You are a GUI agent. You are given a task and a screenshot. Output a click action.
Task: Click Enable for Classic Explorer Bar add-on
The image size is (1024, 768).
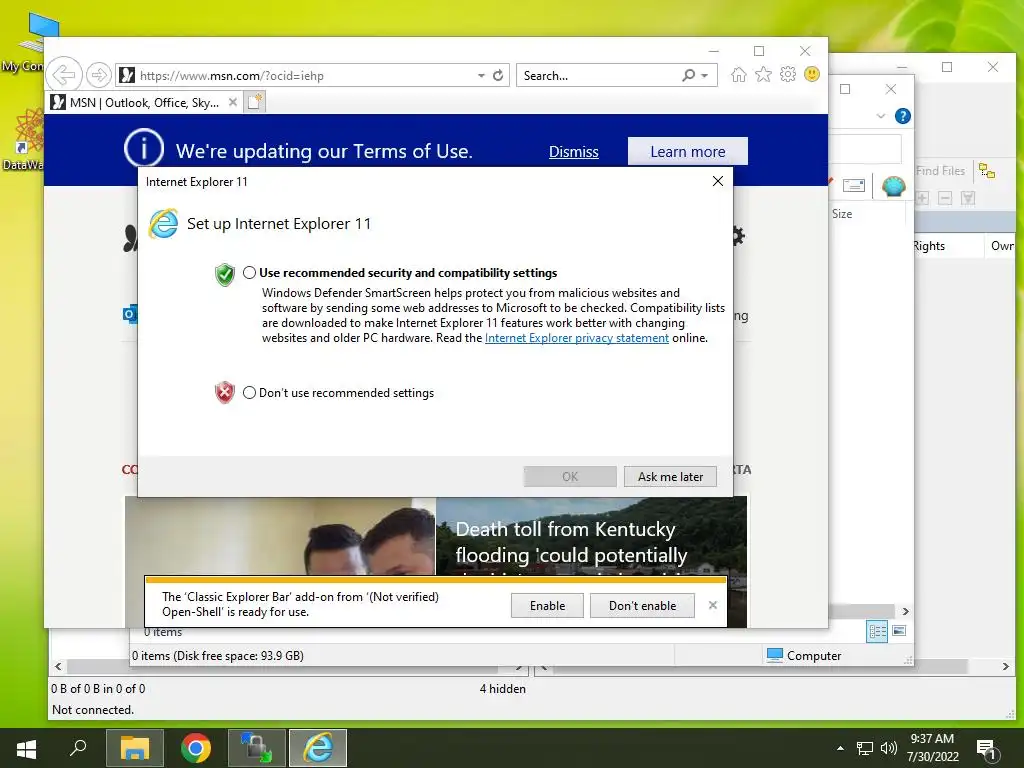point(547,605)
